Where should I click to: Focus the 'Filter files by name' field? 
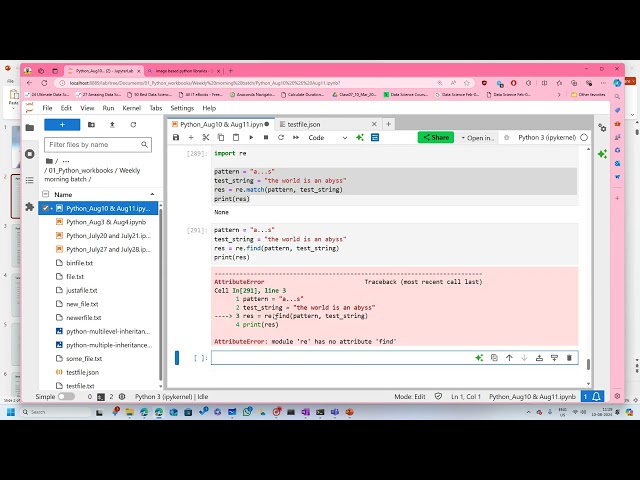[x=98, y=144]
